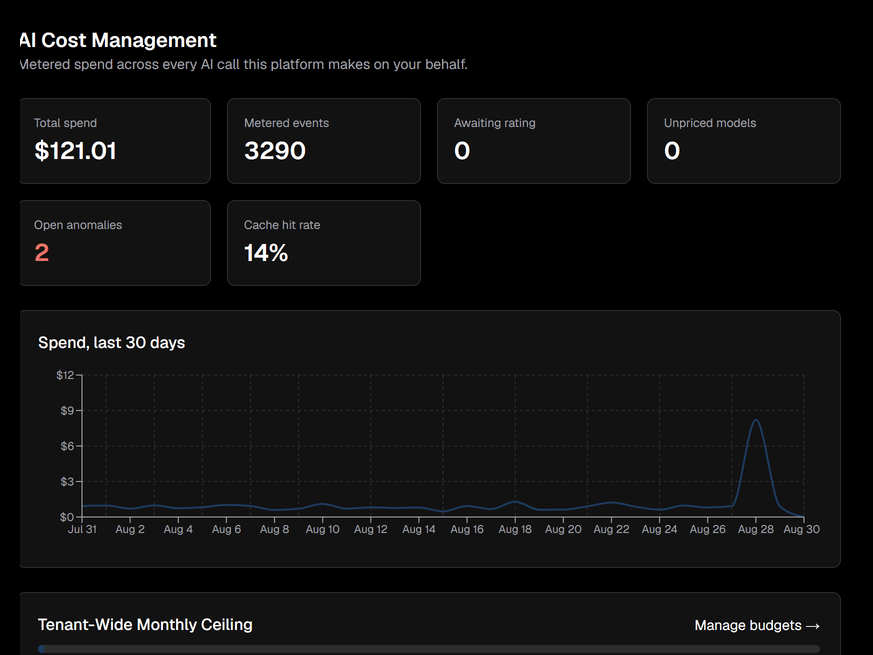Viewport: 873px width, 655px height.
Task: Click the Aug 22 axis label
Action: (x=611, y=529)
